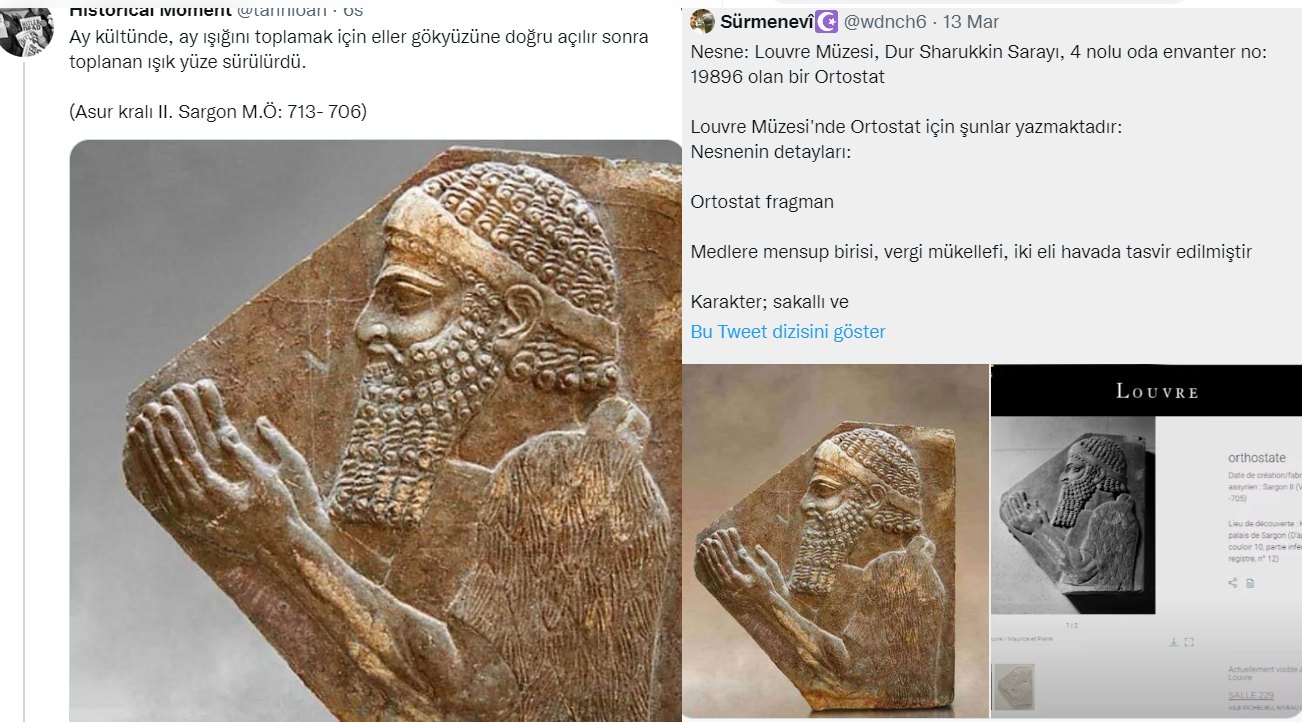
Task: Click the black-and-white orthostate photo
Action: [x=1073, y=516]
